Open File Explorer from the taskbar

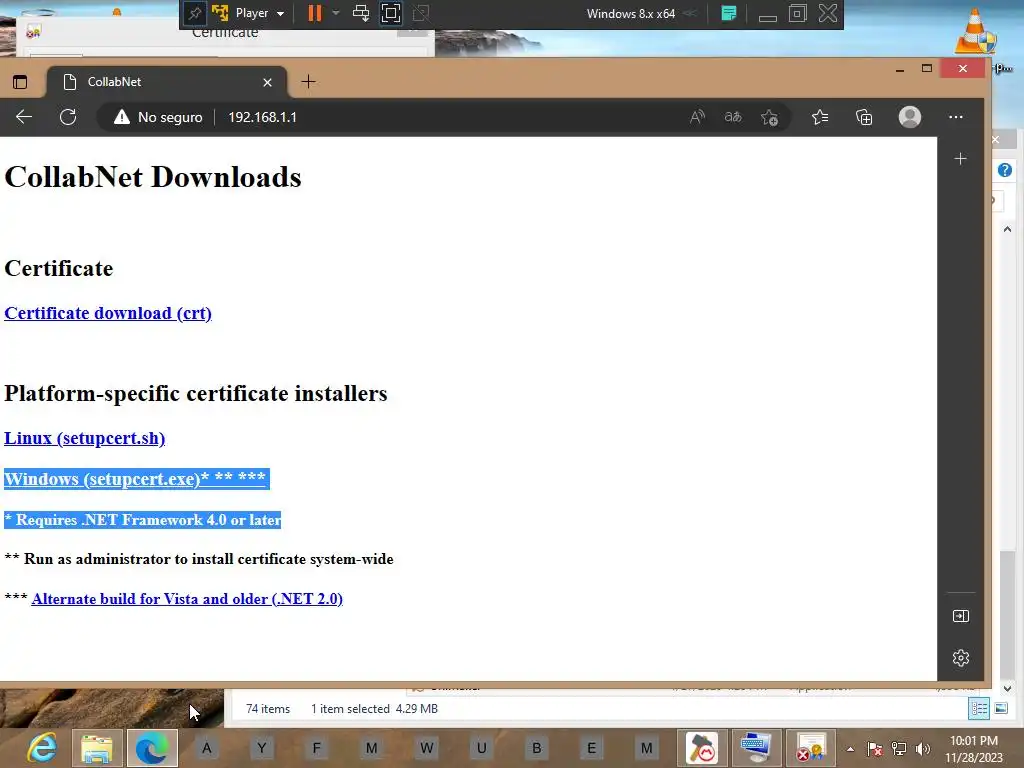[x=97, y=748]
